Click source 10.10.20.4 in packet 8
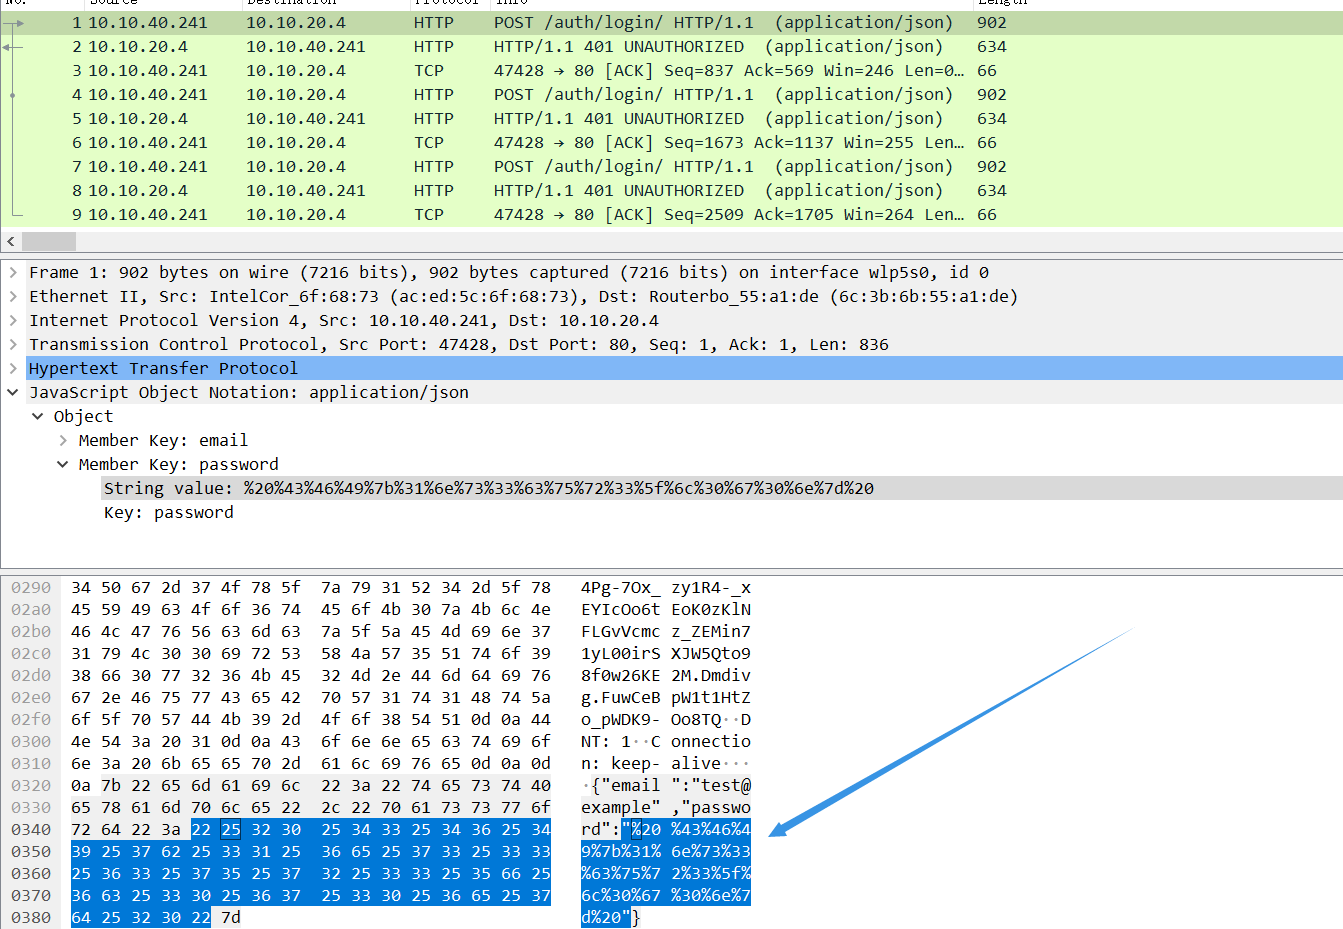Screen dimensions: 1343x929 (138, 190)
